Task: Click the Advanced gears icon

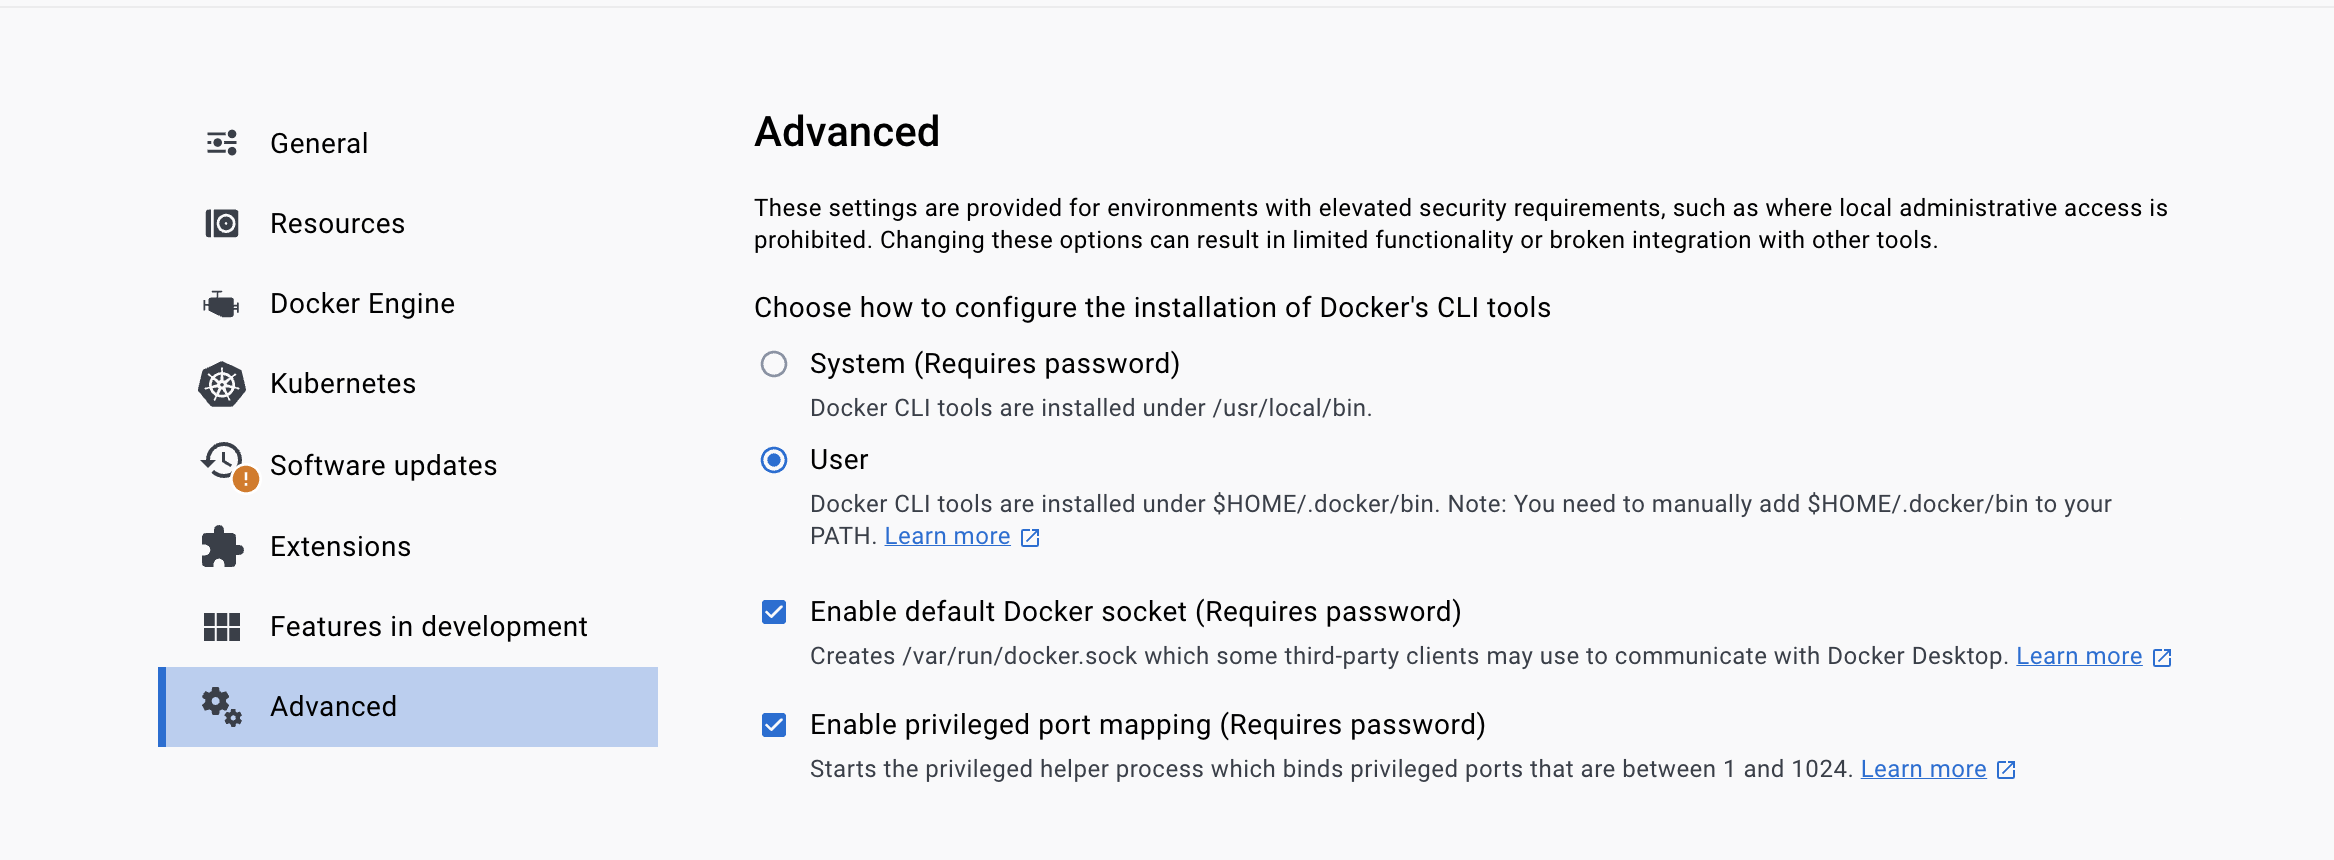Action: click(x=222, y=707)
